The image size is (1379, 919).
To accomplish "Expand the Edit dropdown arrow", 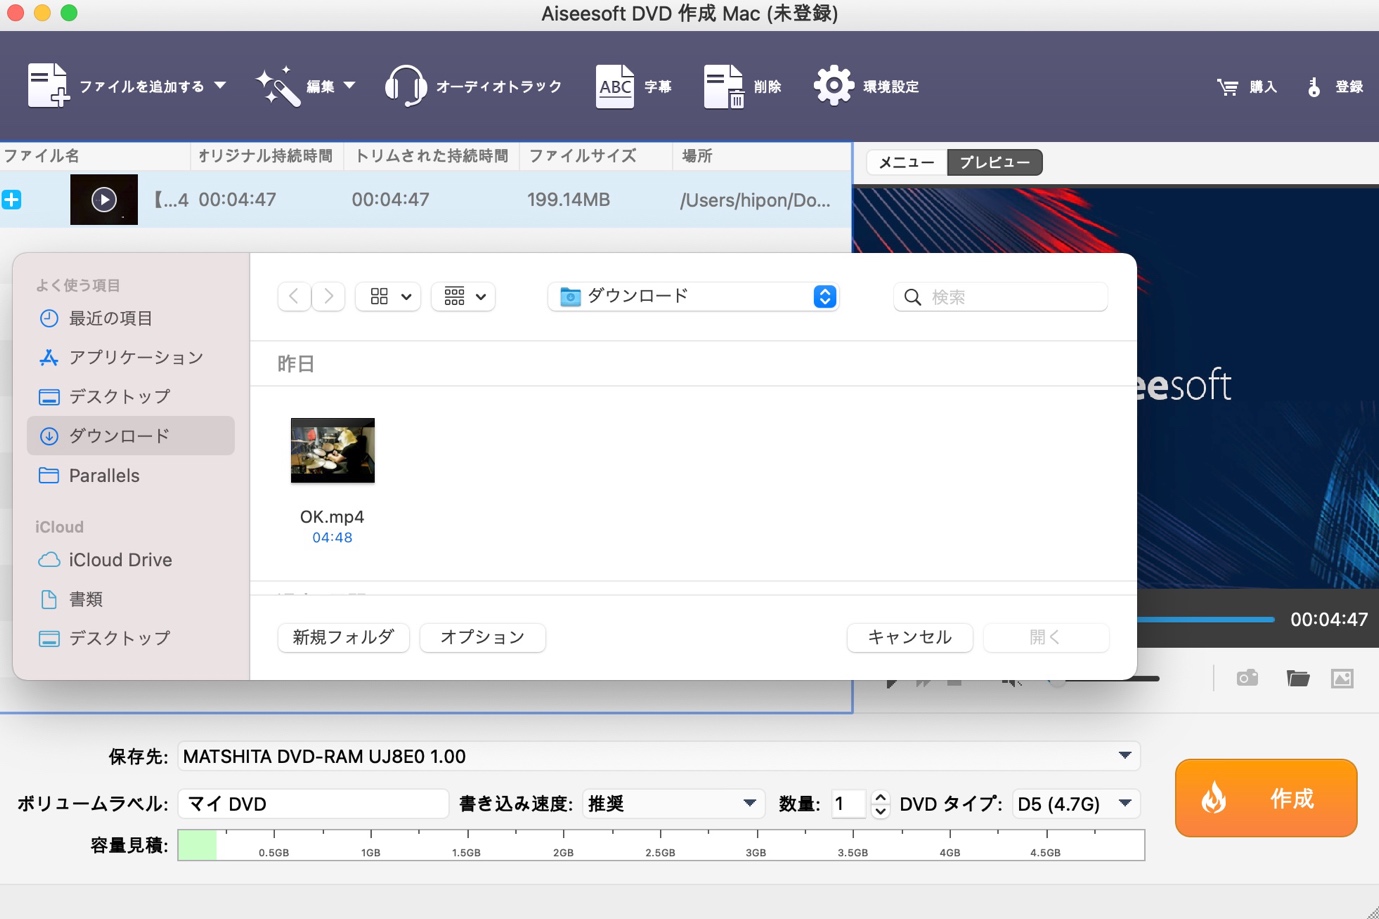I will (349, 86).
